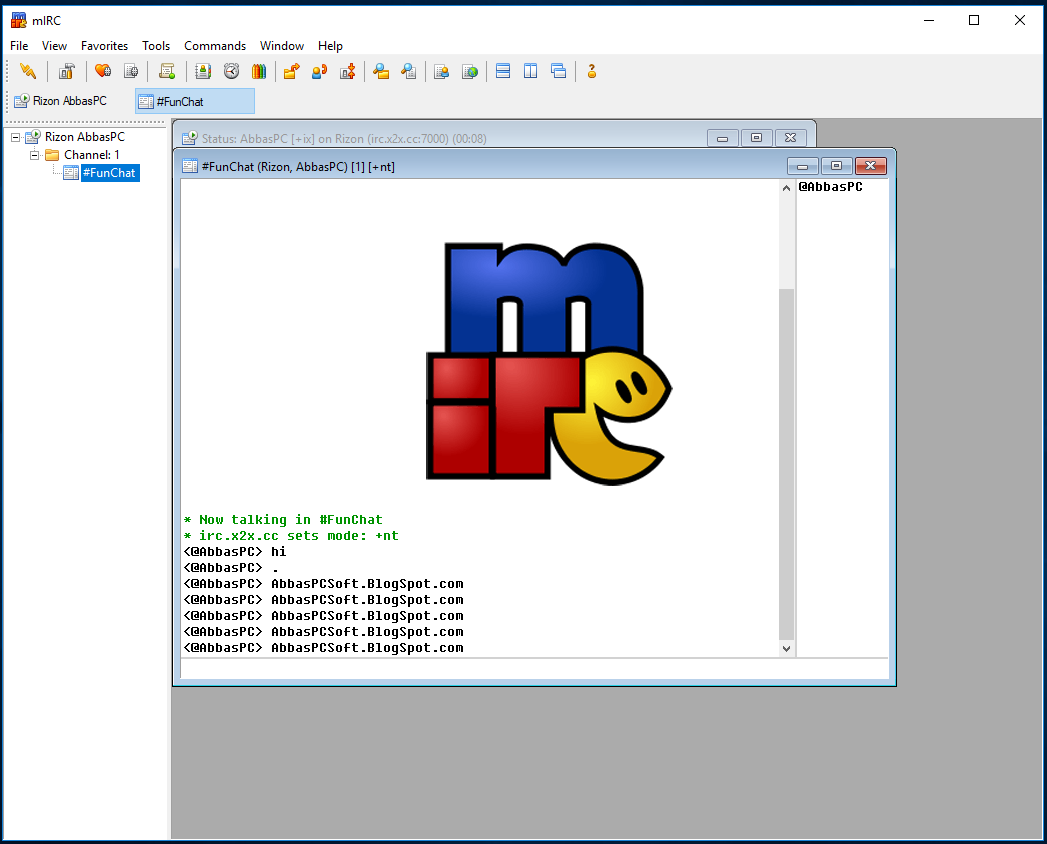Open the Favorites menu
This screenshot has width=1047, height=844.
[104, 45]
